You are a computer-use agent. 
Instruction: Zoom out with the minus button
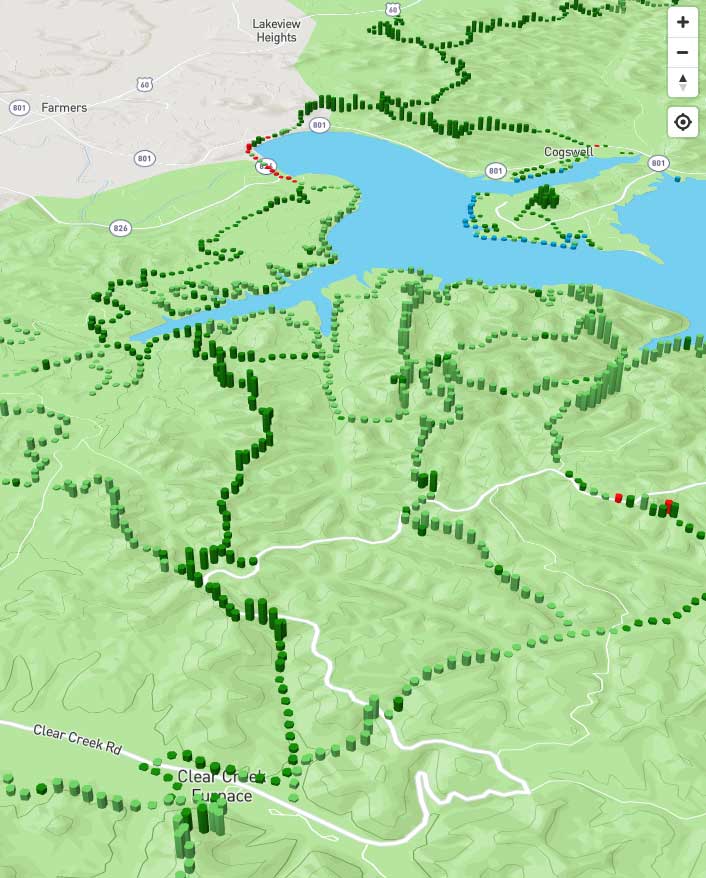682,53
